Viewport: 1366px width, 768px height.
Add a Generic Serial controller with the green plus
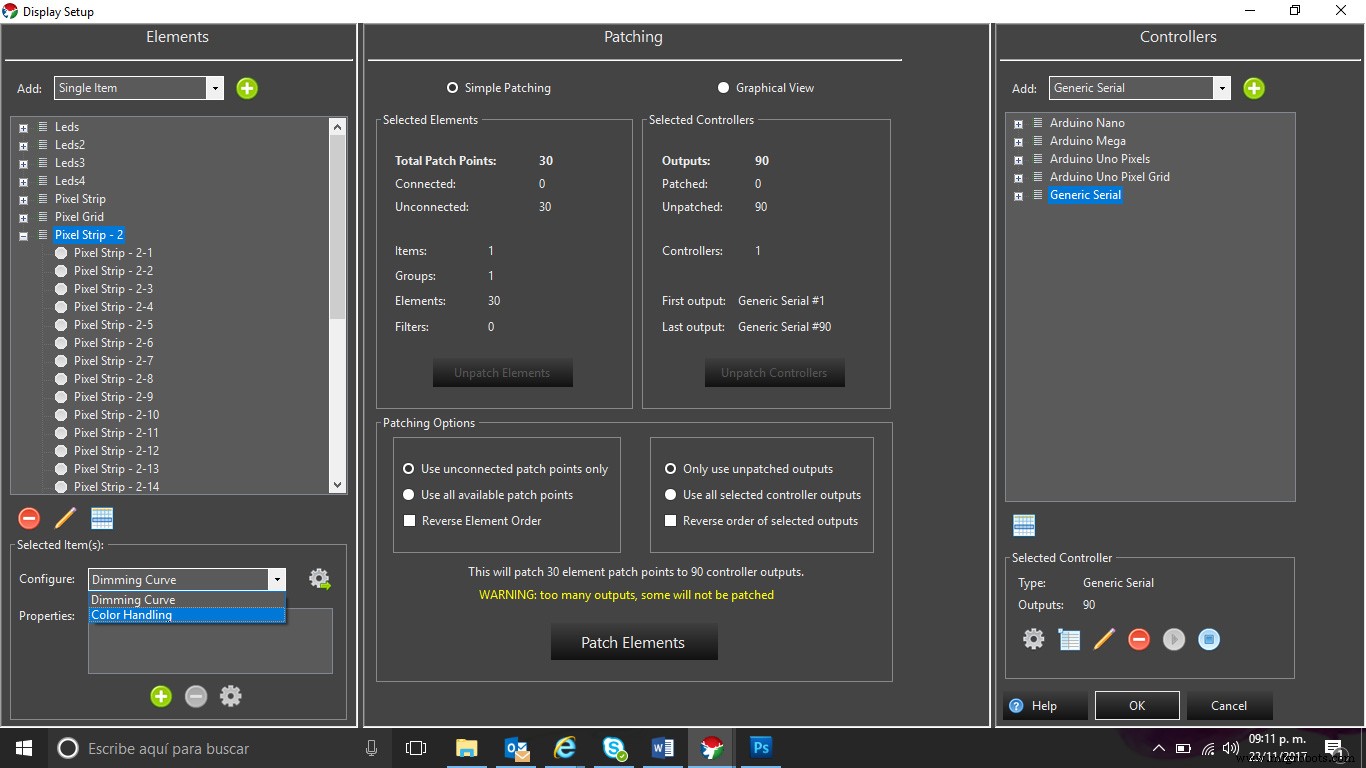coord(1254,88)
